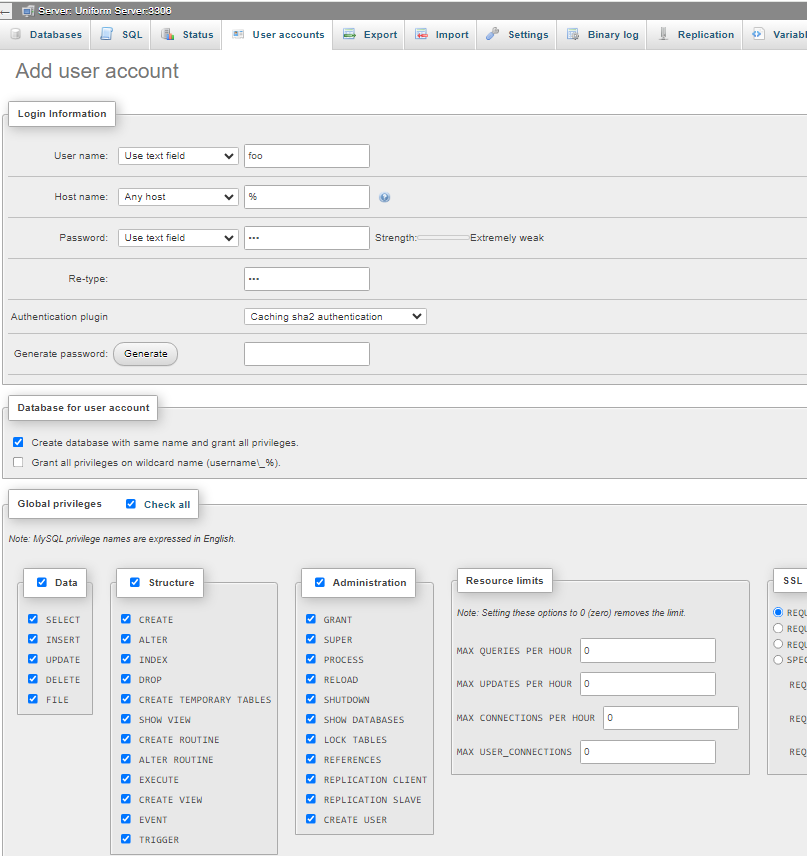
Task: Click the Settings wrench icon
Action: point(492,34)
